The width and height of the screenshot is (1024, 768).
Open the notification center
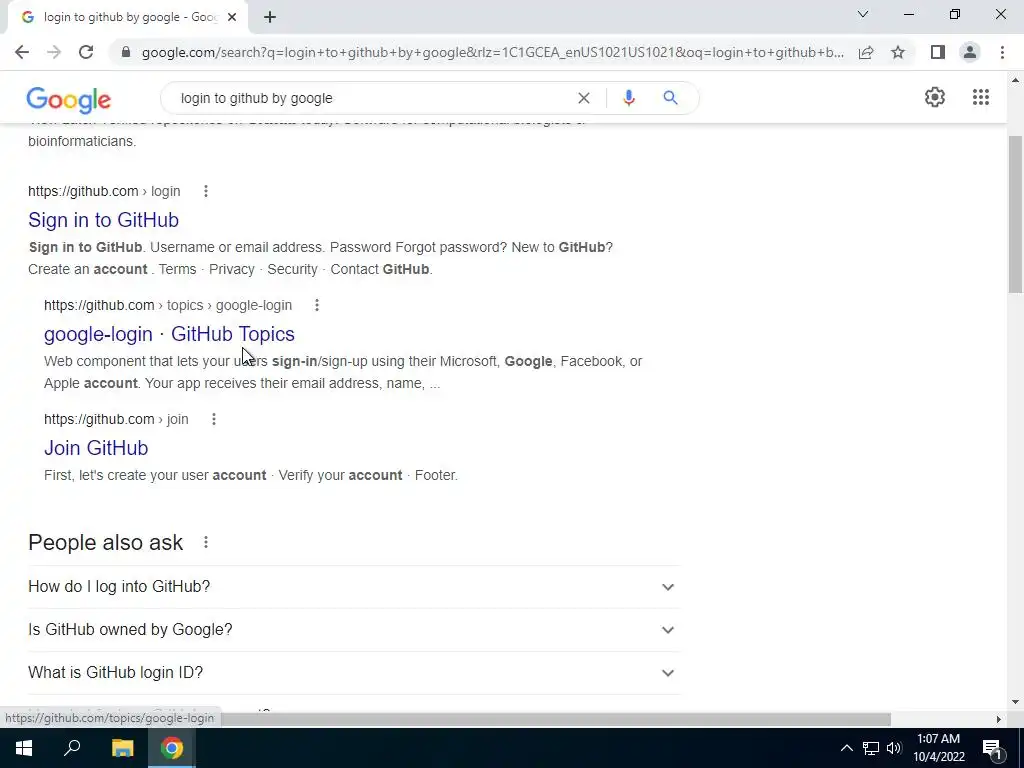pos(992,748)
